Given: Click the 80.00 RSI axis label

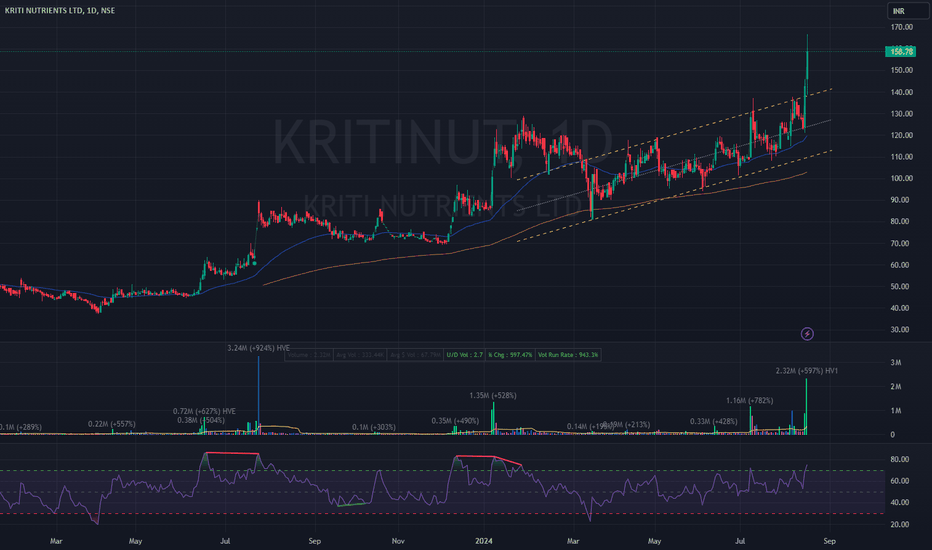Looking at the screenshot, I should [899, 460].
